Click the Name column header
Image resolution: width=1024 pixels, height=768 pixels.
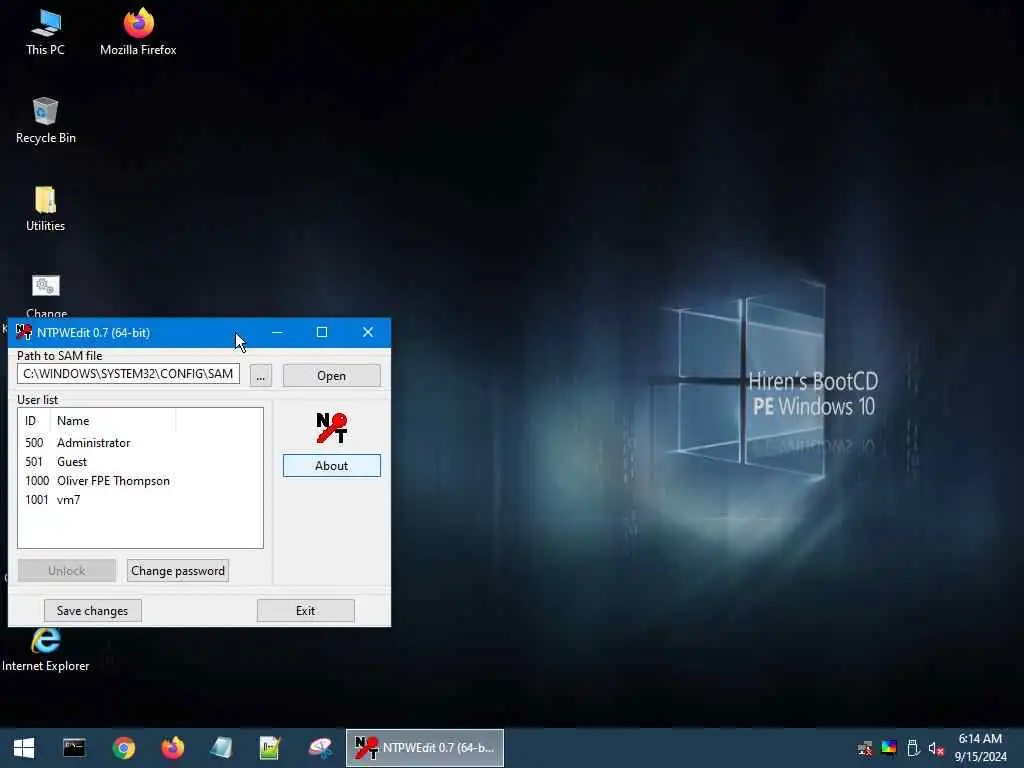(113, 421)
